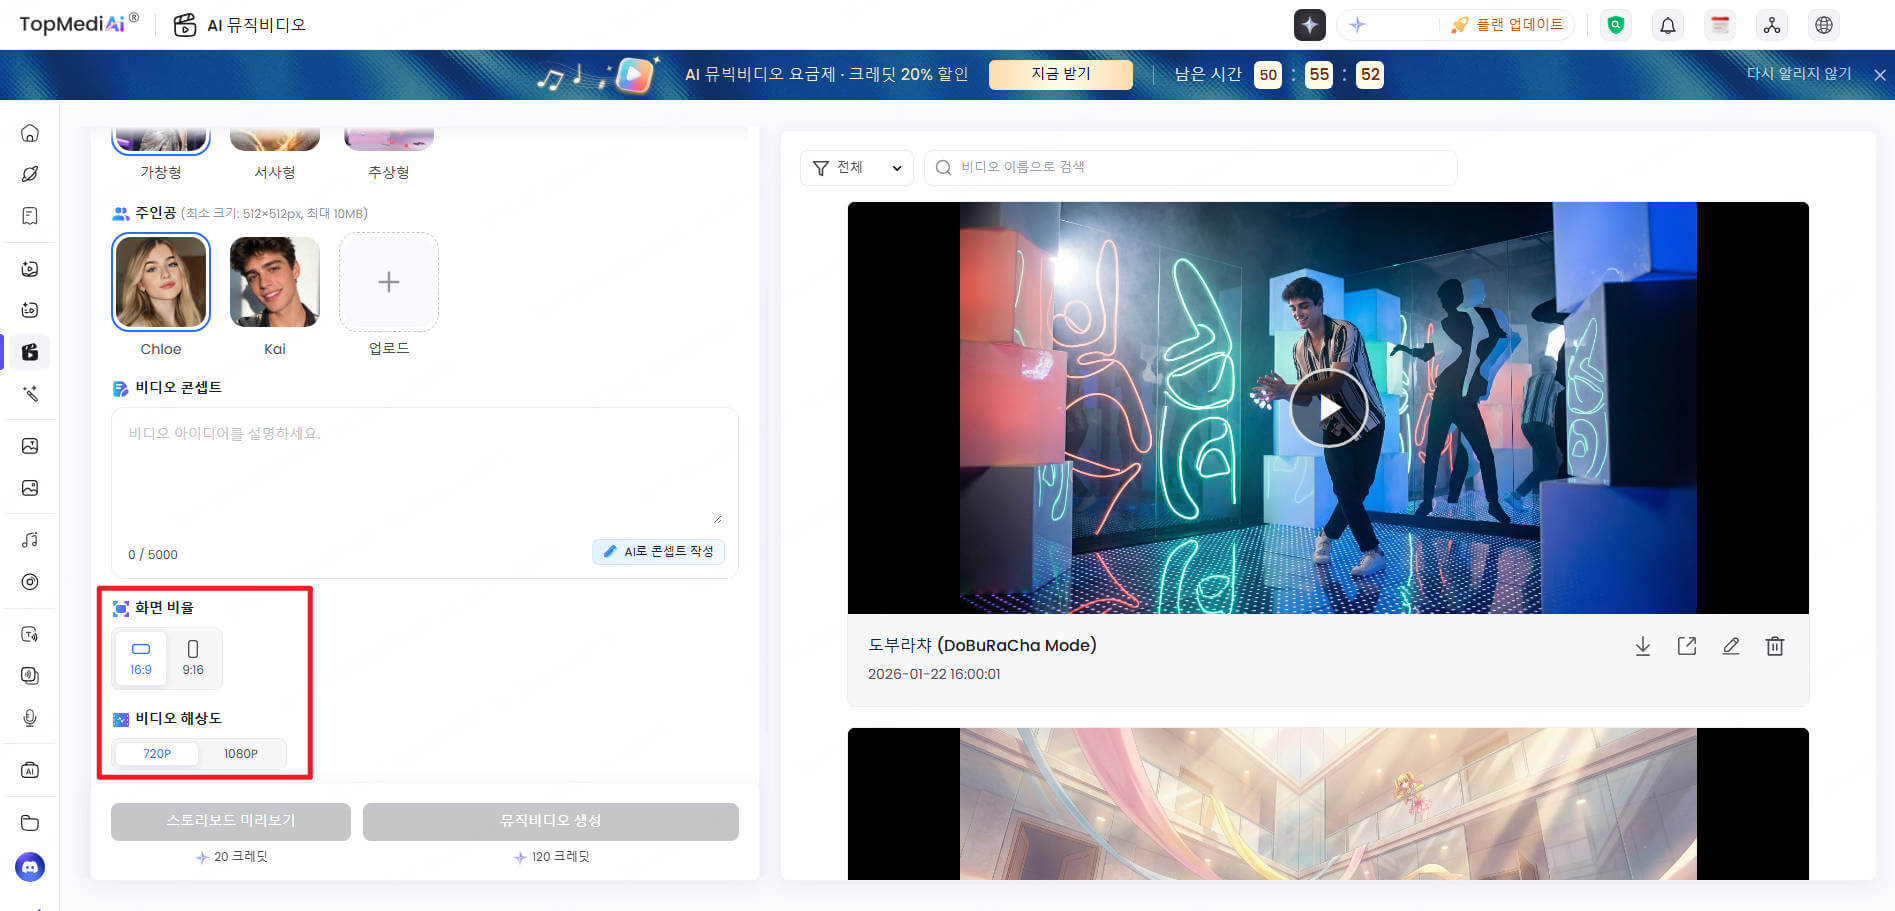Select the 9:16 aspect ratio
The height and width of the screenshot is (911, 1895).
tap(193, 657)
